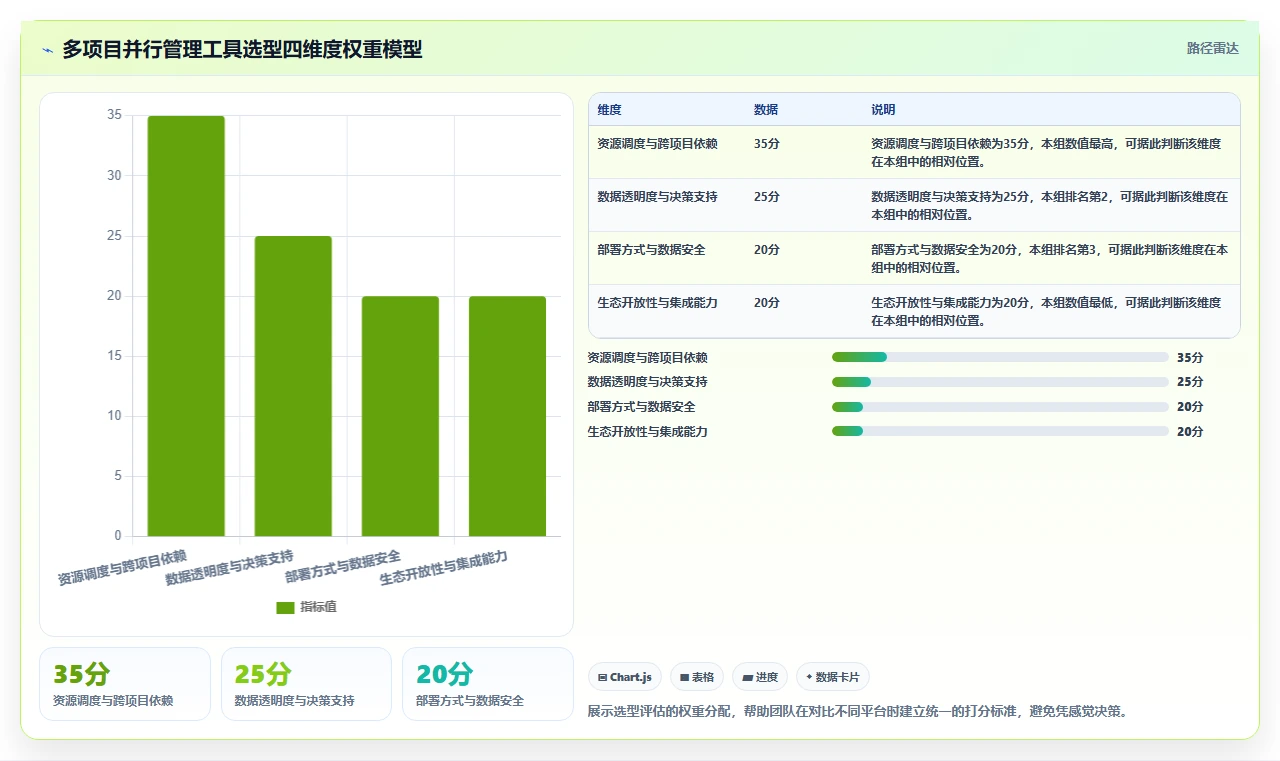
Task: Click the 进度 tag chip
Action: point(760,677)
